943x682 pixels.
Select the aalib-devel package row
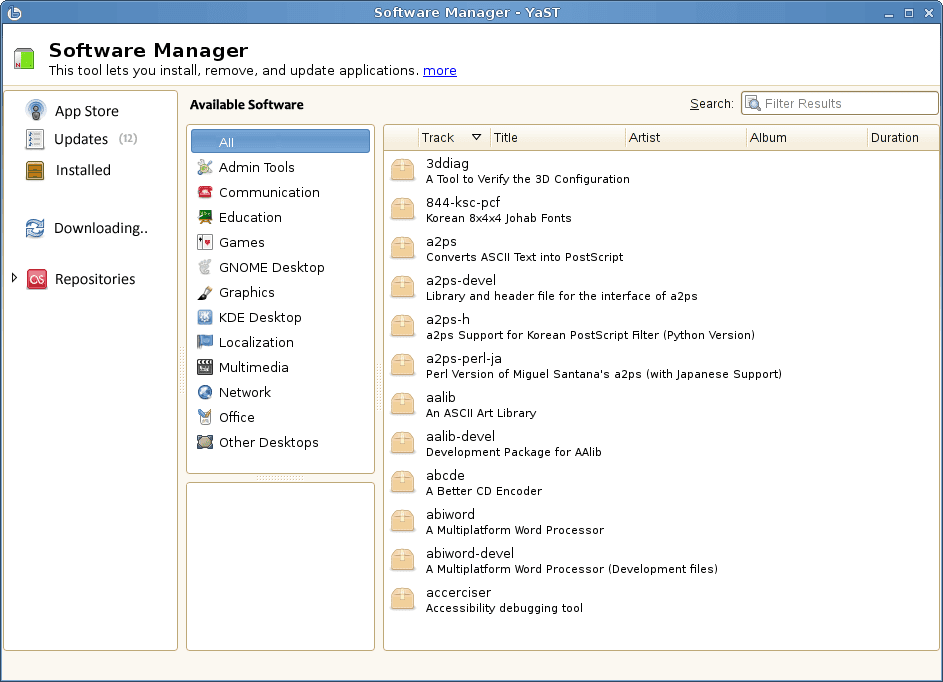[660, 444]
